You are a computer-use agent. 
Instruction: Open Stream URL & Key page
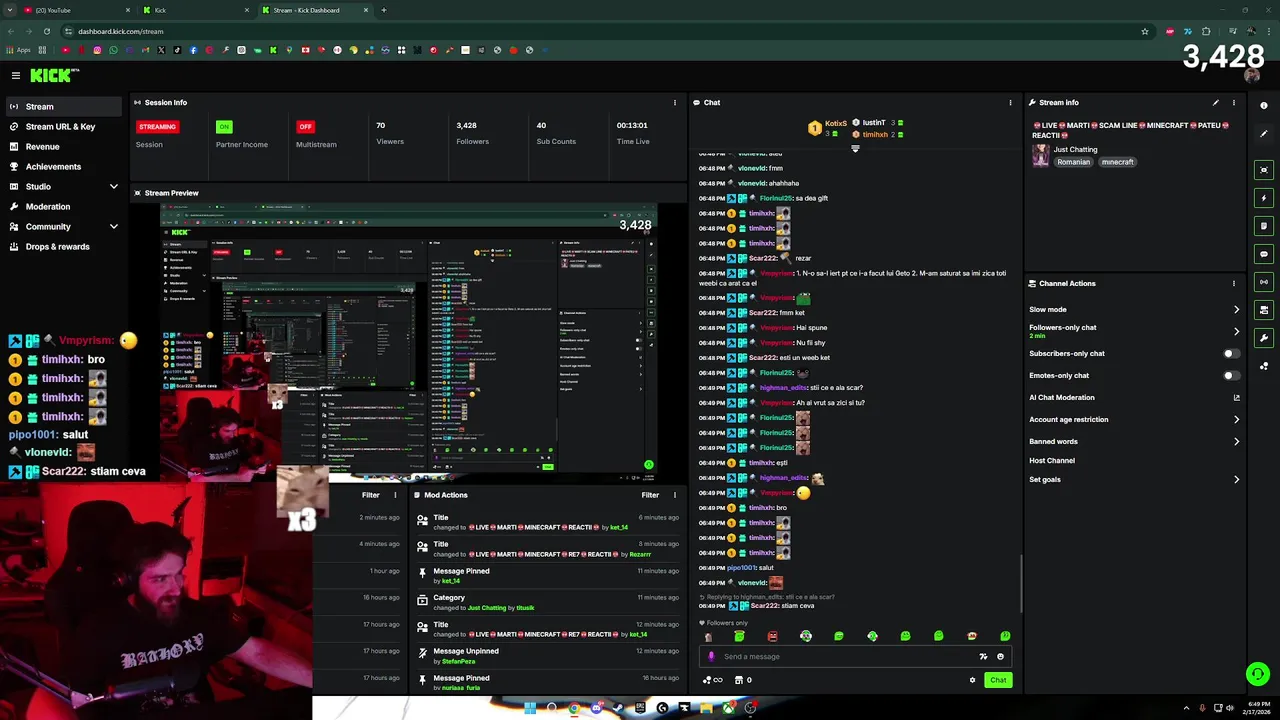pos(62,126)
